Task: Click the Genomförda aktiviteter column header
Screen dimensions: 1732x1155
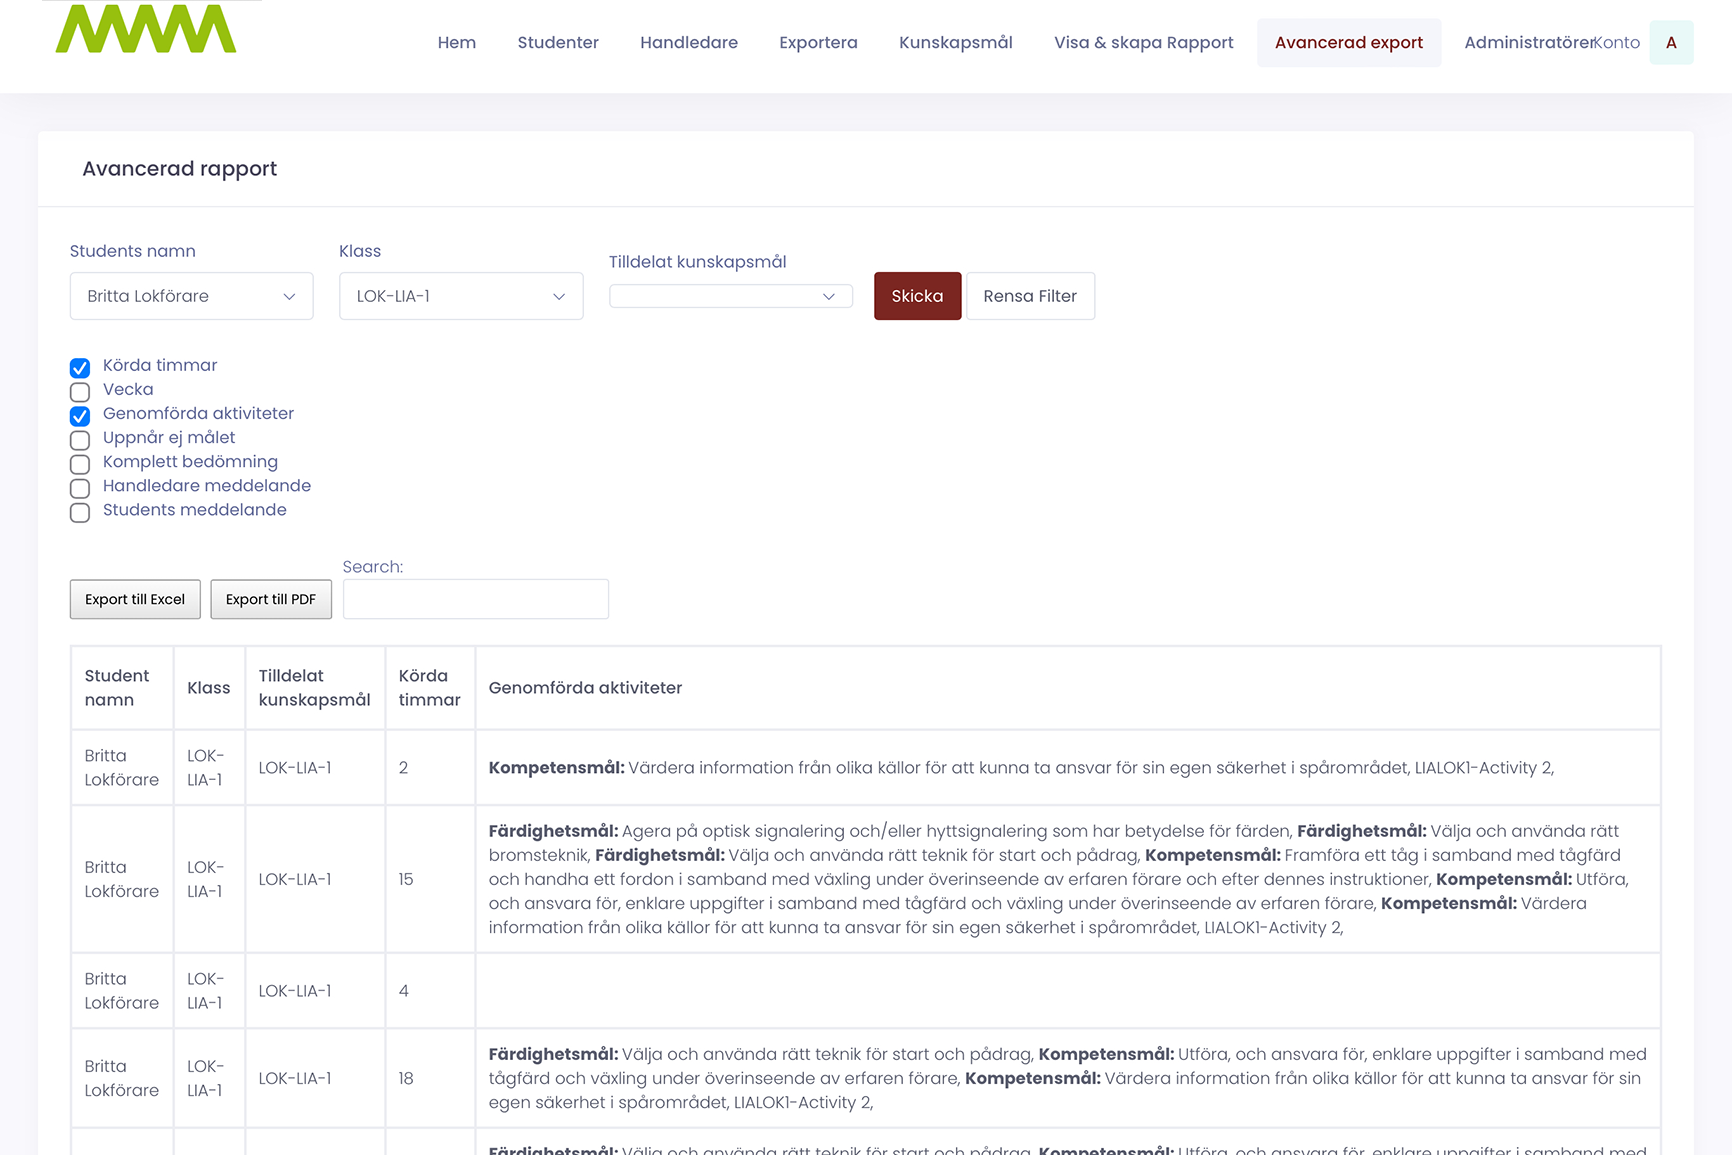Action: coord(1068,688)
